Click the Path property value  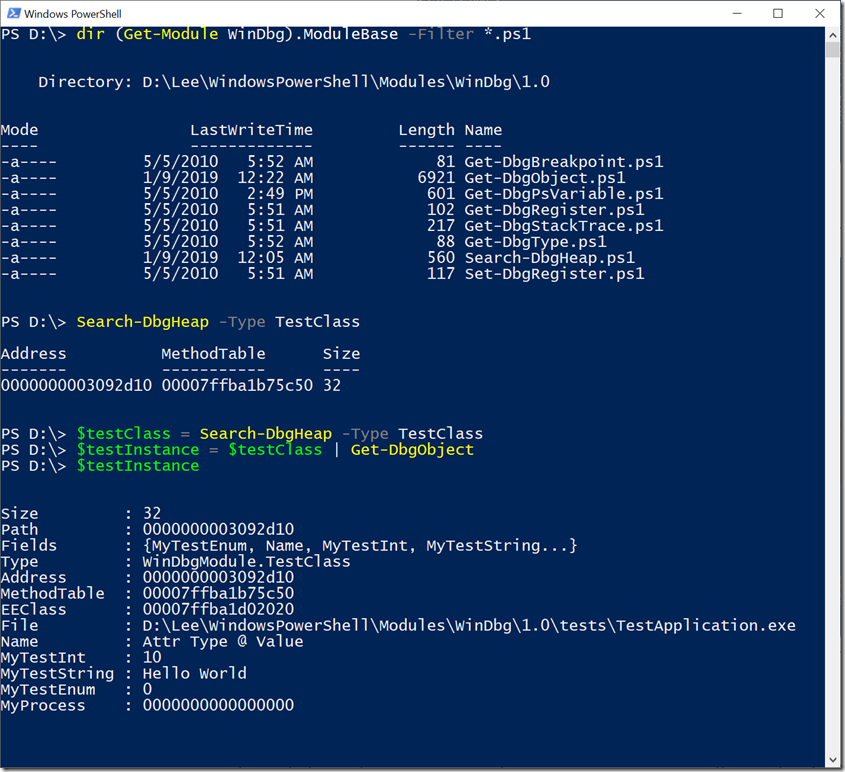218,530
